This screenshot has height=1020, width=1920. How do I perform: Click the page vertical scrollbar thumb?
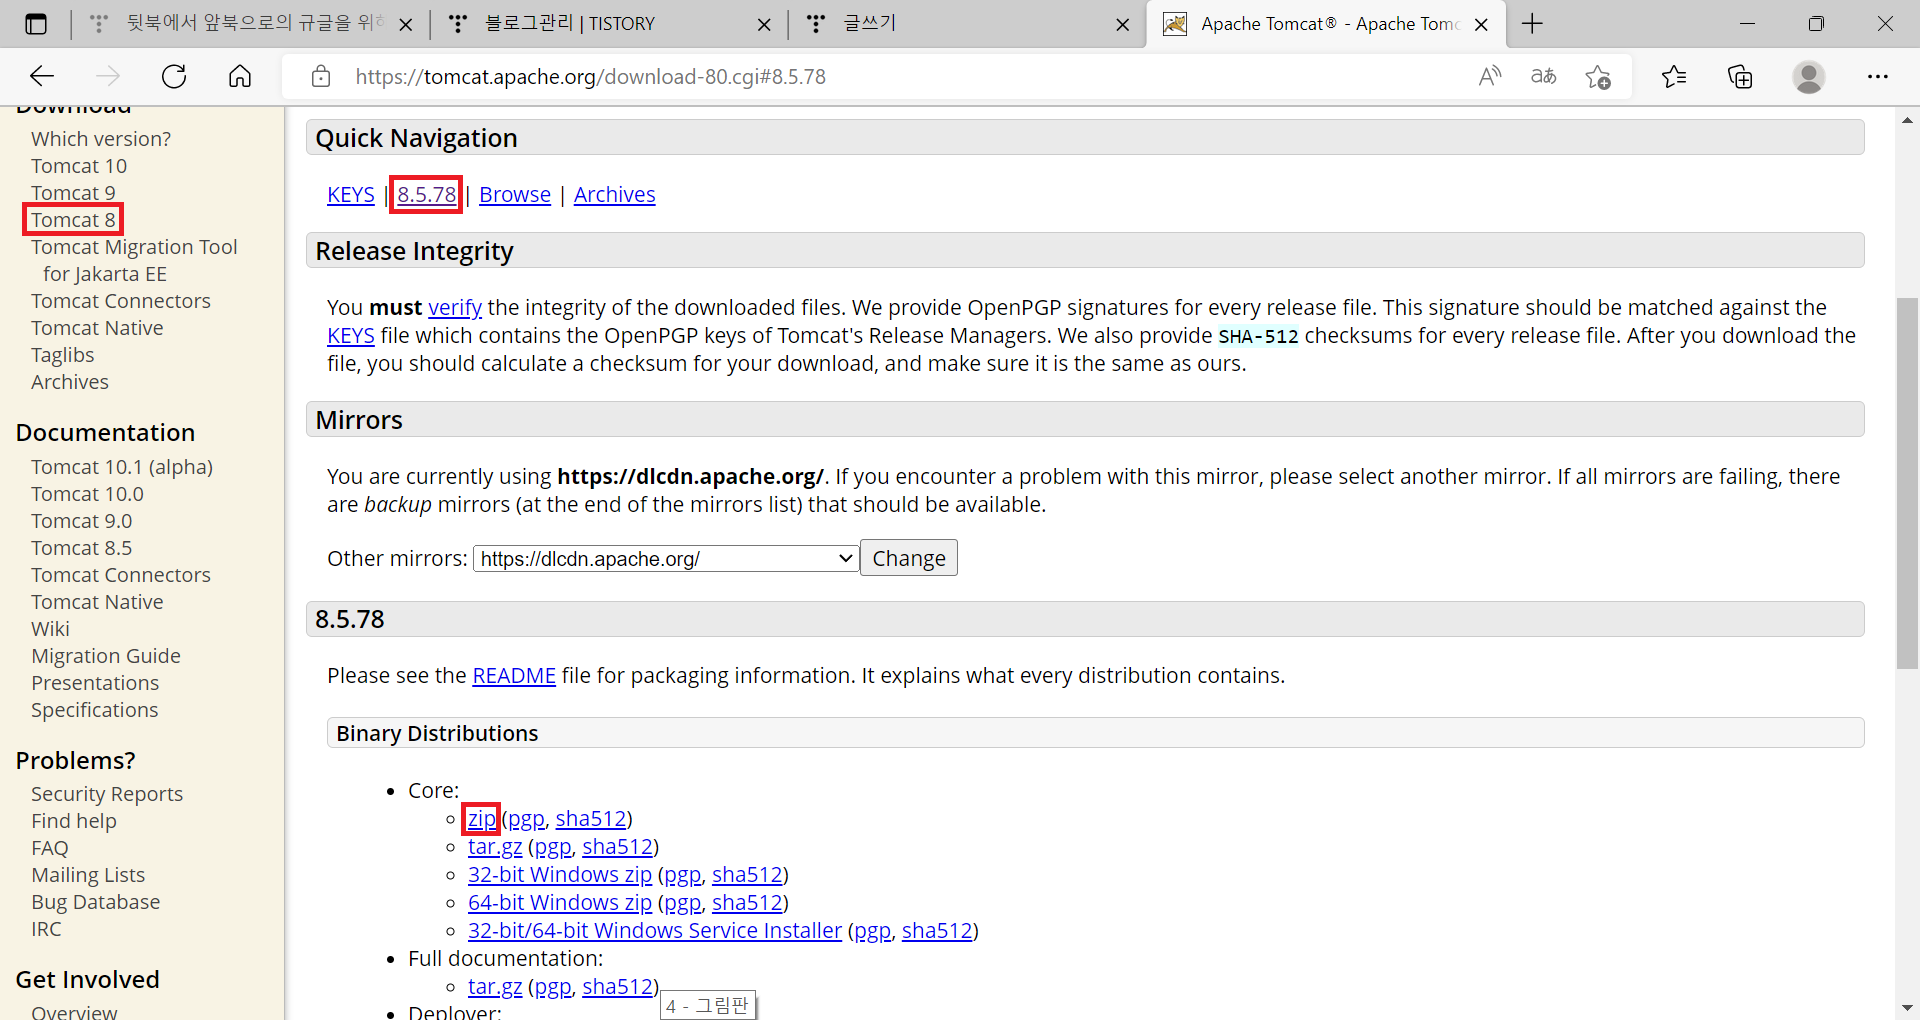coord(1907,483)
